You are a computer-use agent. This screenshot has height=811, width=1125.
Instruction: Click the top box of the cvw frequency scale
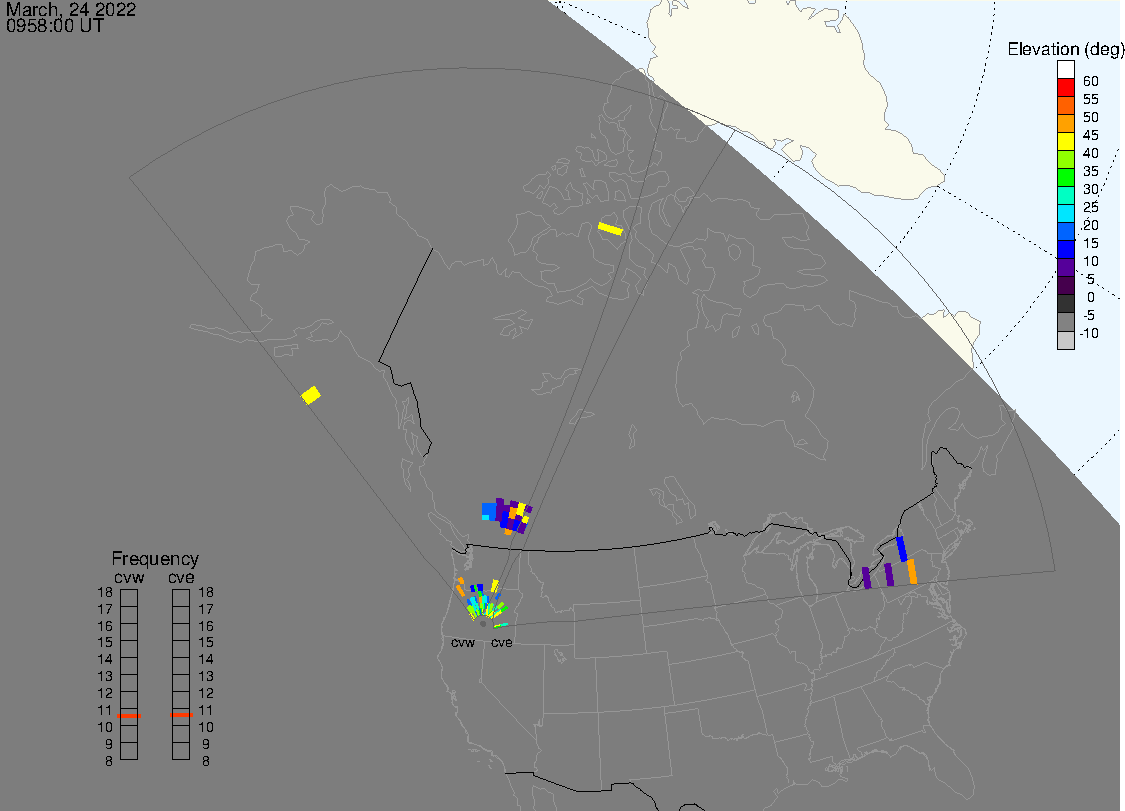tap(129, 598)
